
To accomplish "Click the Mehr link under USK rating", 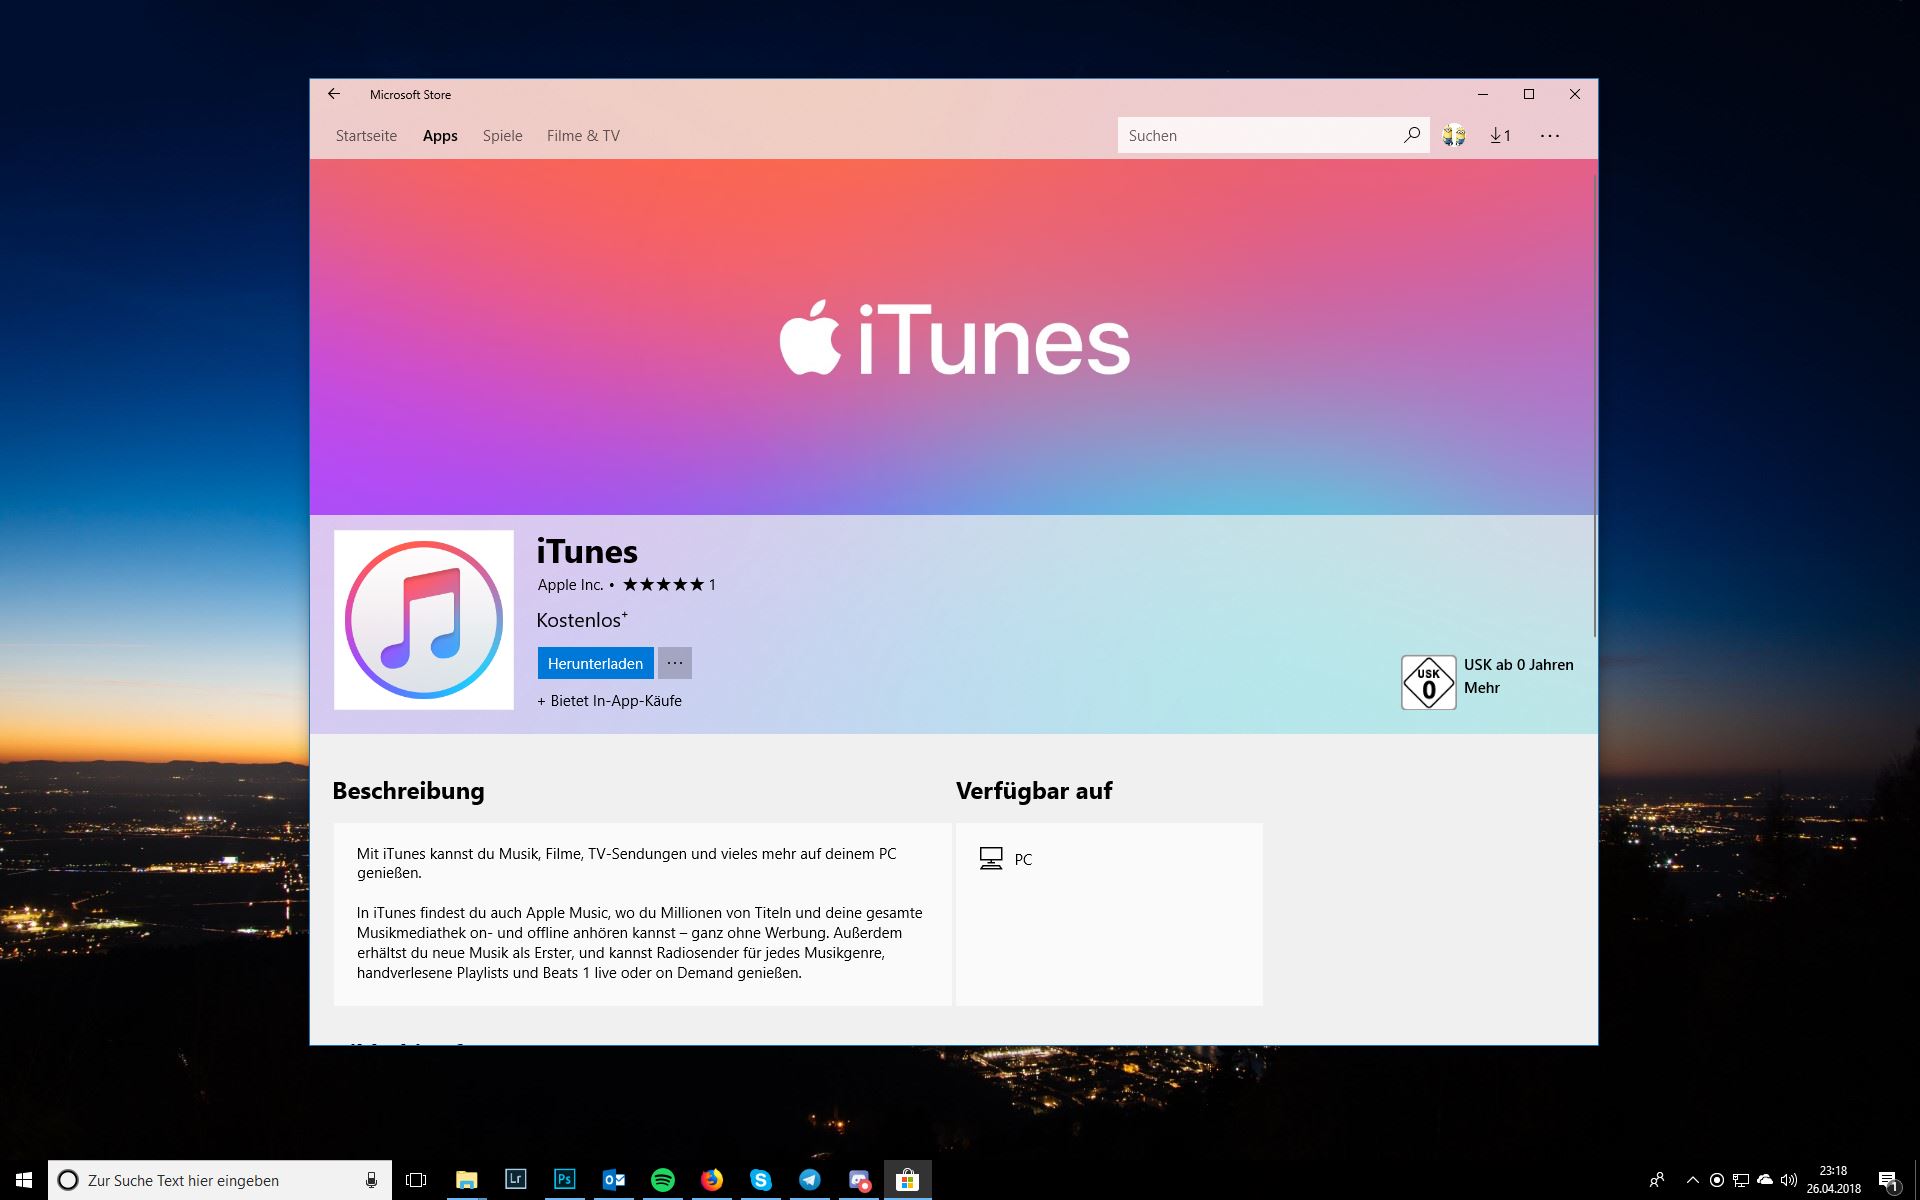I will [1481, 688].
